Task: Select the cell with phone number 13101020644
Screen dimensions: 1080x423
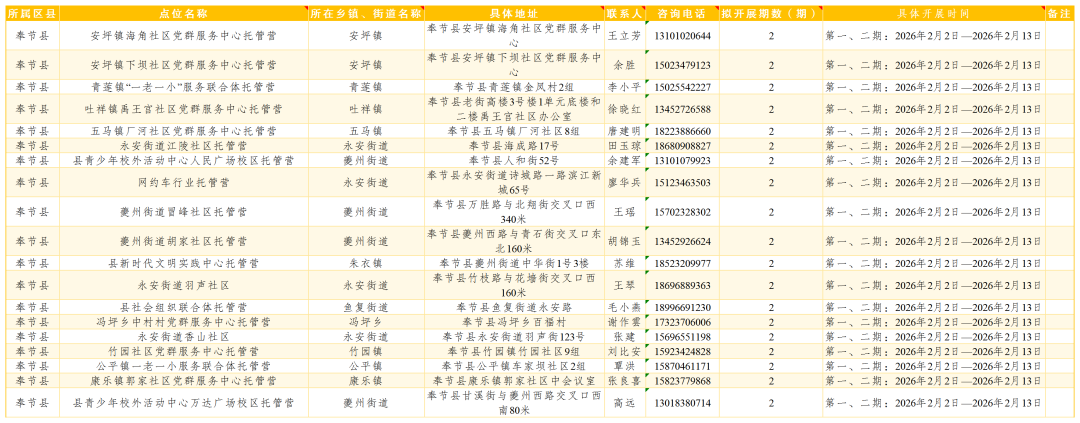Action: point(681,35)
